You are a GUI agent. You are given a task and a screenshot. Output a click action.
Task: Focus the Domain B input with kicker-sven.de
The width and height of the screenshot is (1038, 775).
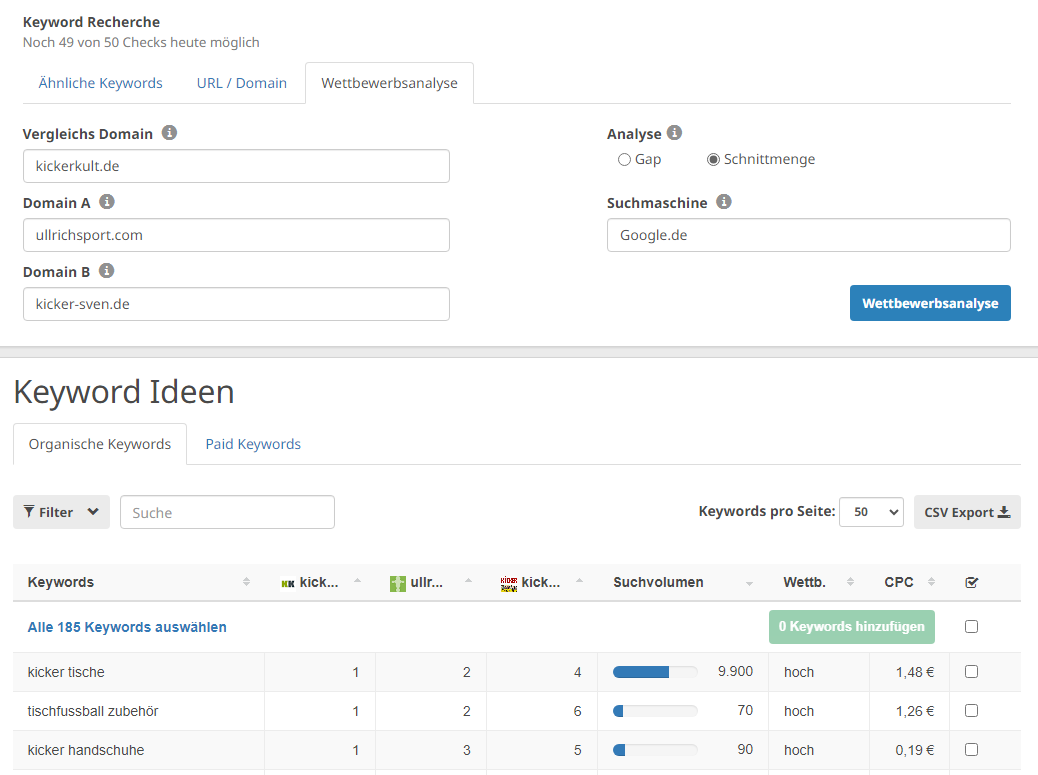click(236, 304)
